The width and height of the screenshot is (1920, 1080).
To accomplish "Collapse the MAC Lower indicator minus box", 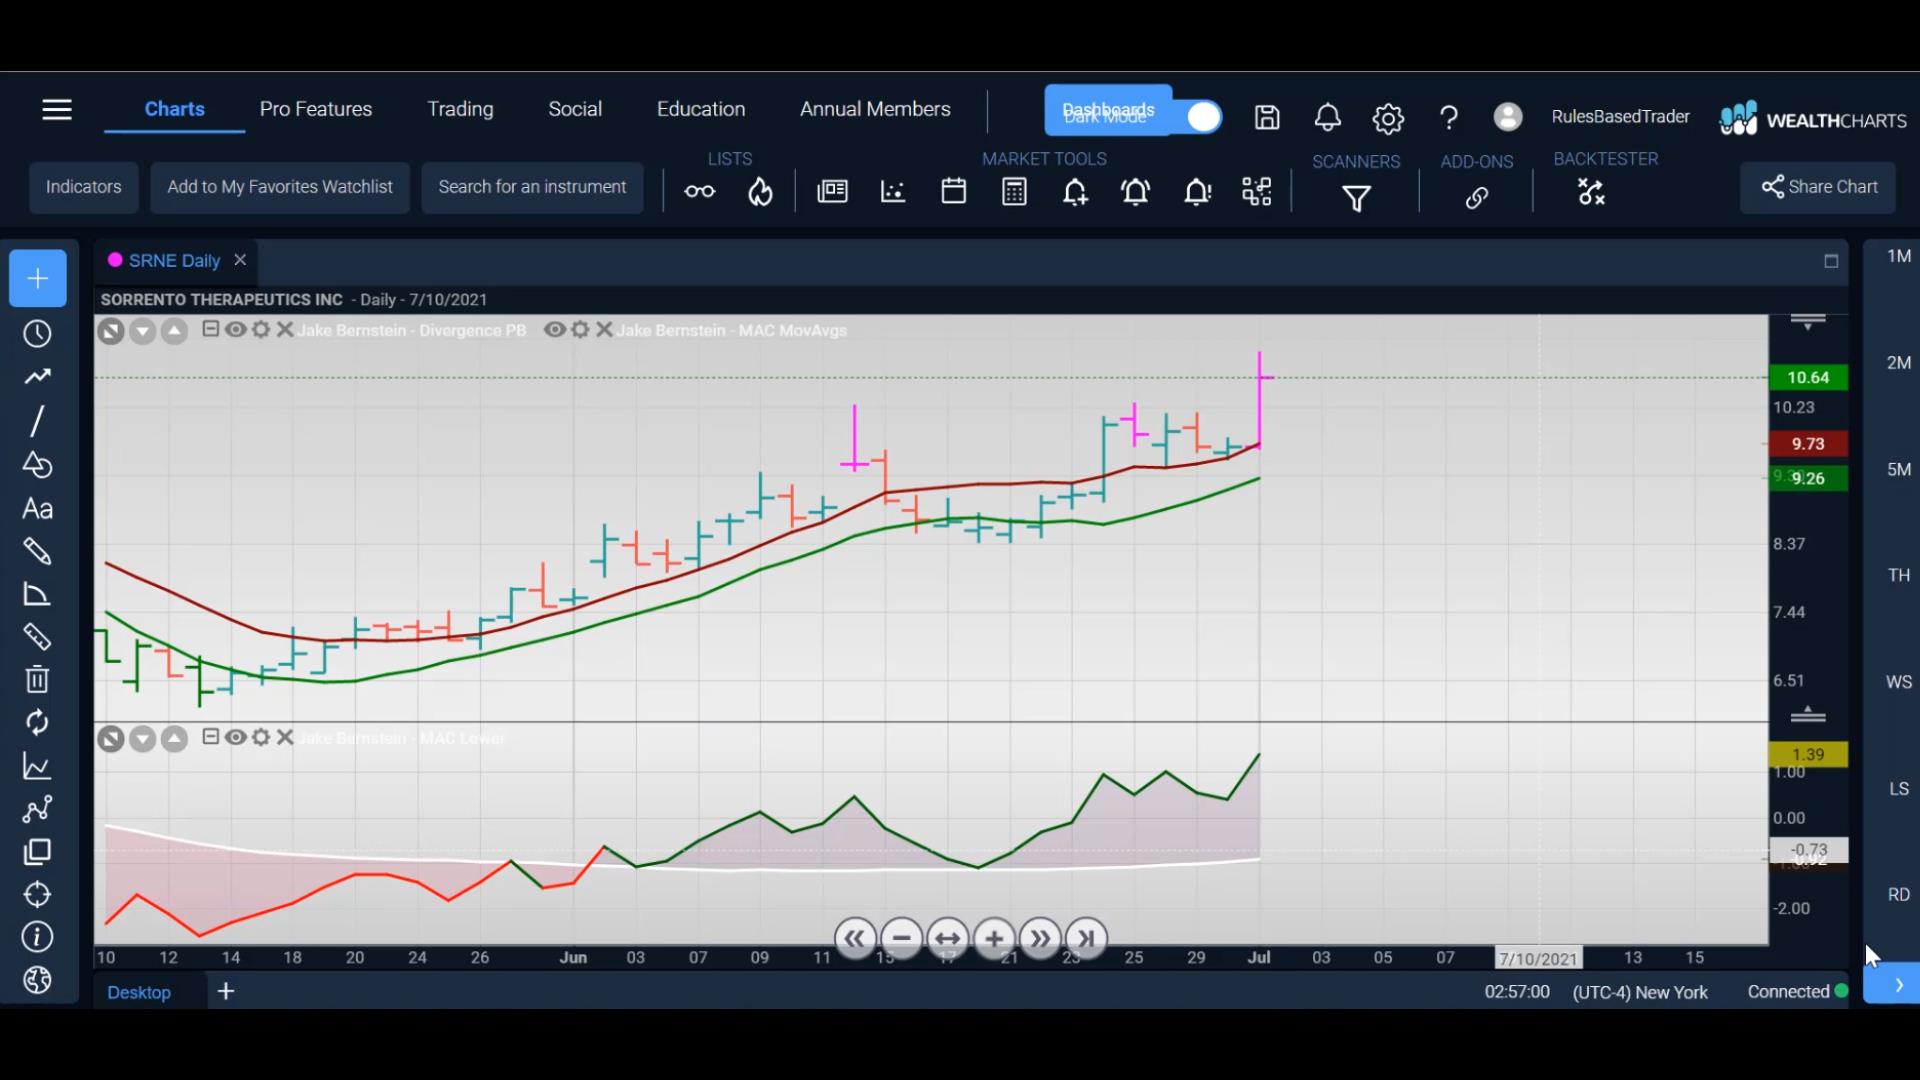I will click(210, 737).
